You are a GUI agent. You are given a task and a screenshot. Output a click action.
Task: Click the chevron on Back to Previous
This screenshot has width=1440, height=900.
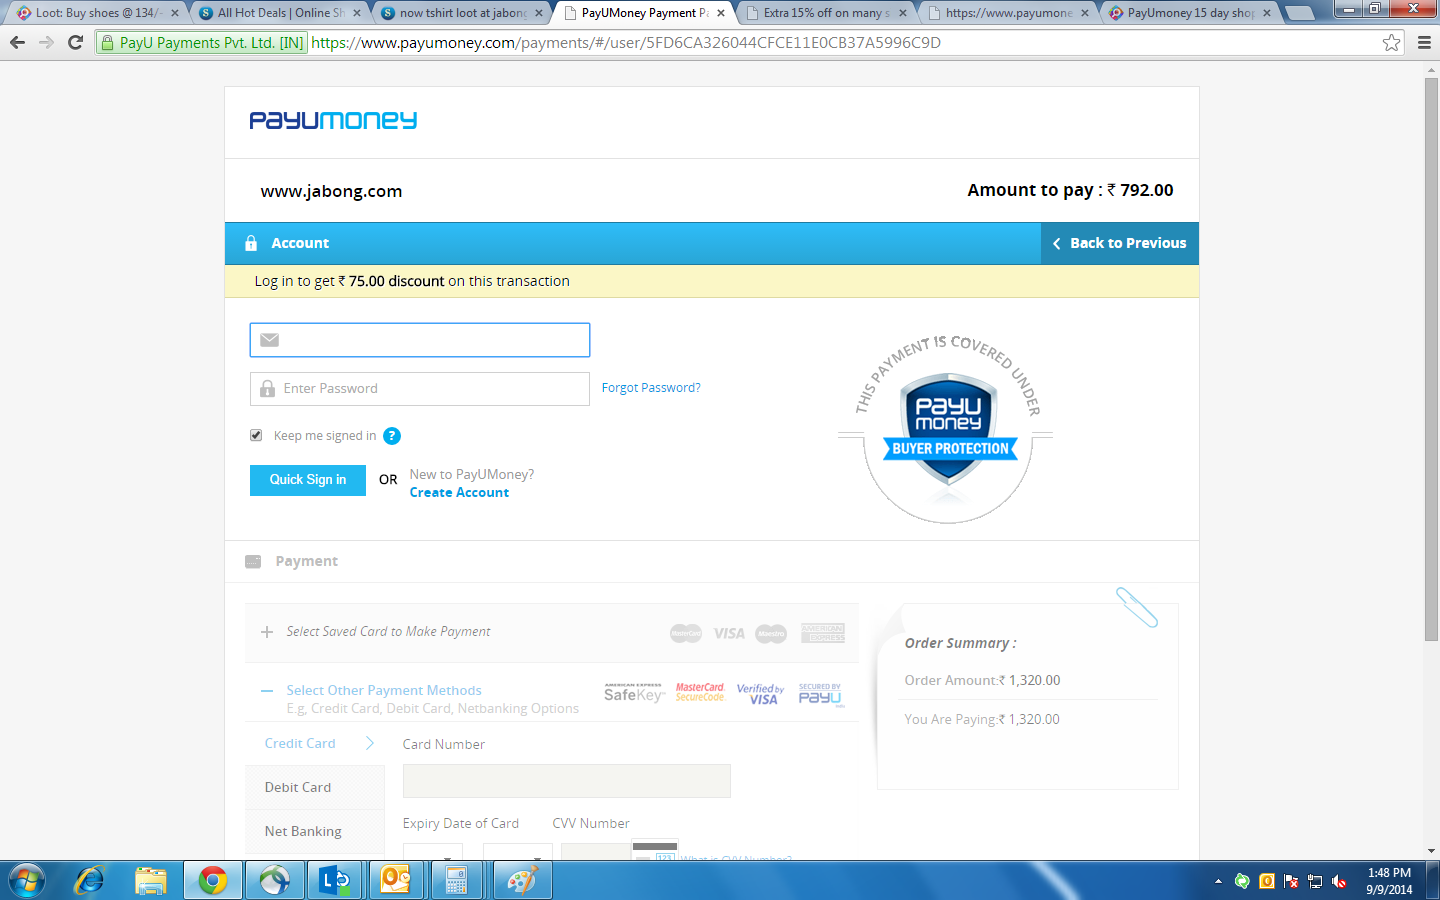click(x=1056, y=243)
